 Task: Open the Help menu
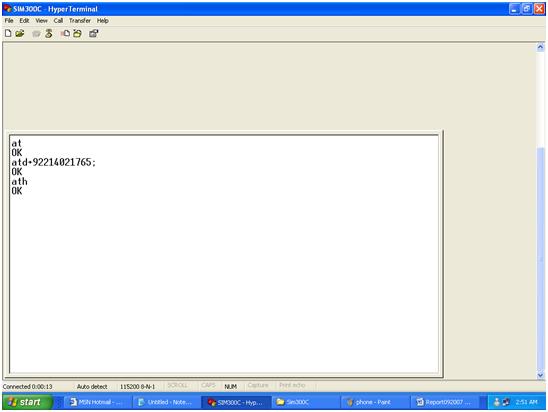(x=102, y=21)
